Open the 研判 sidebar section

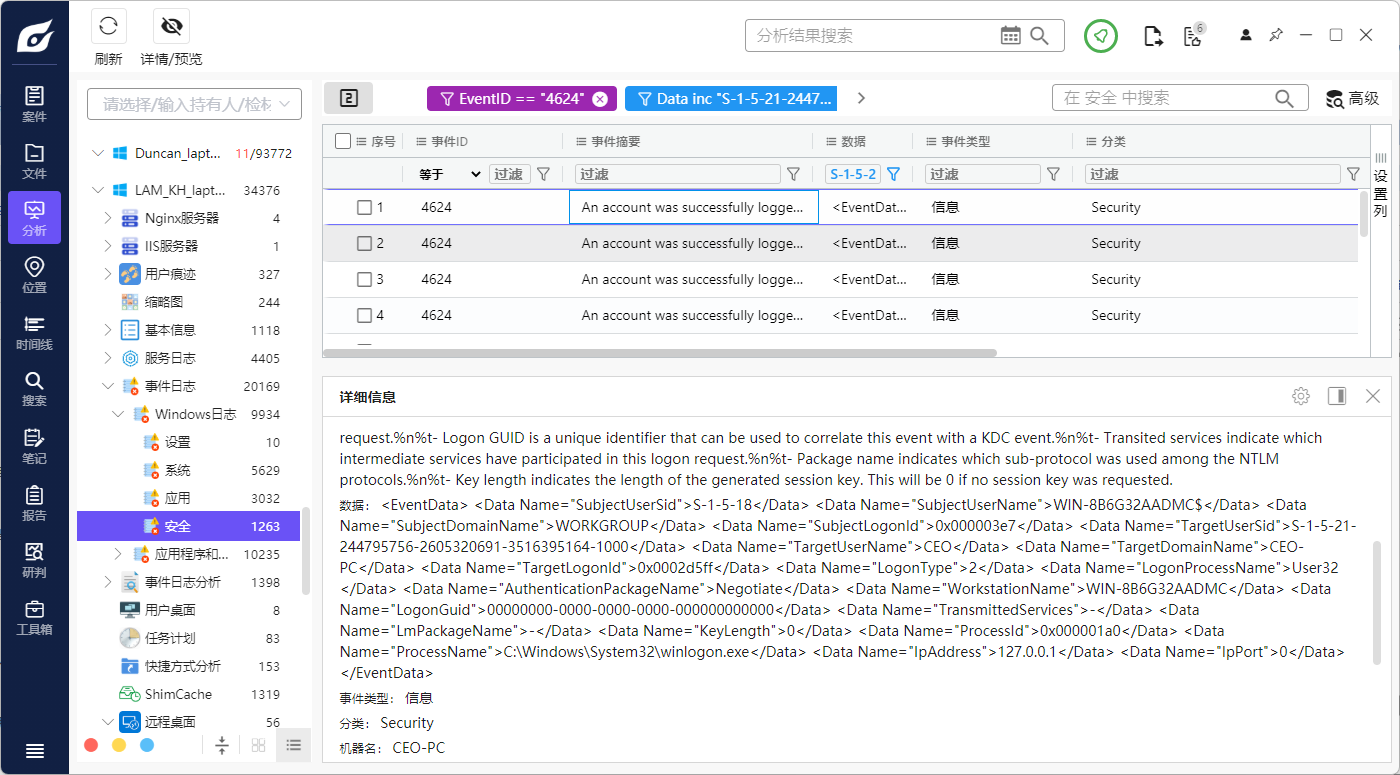tap(34, 559)
